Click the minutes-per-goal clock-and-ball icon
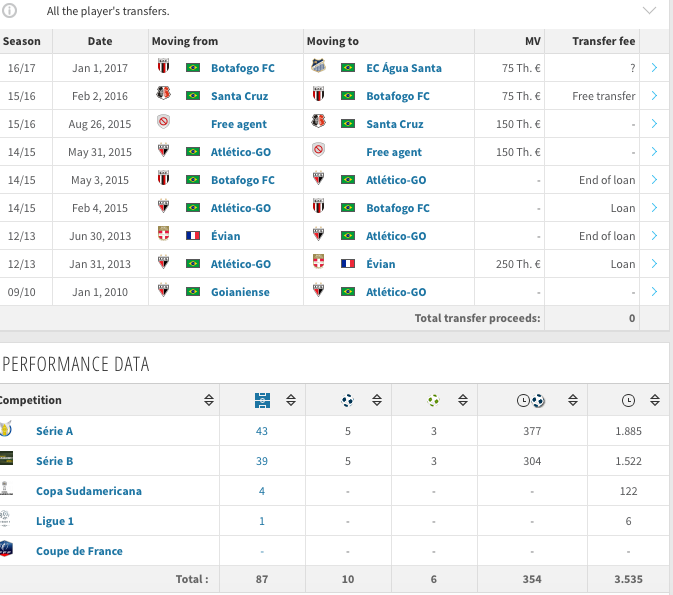 531,401
